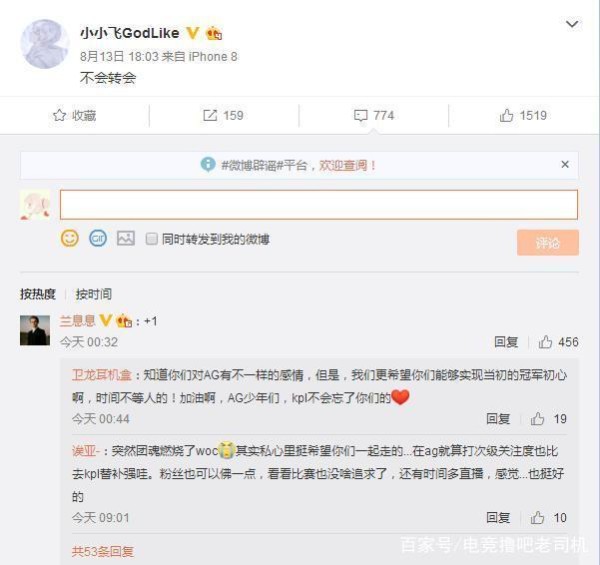
Task: Click the orange 评论 submit button
Action: [548, 243]
